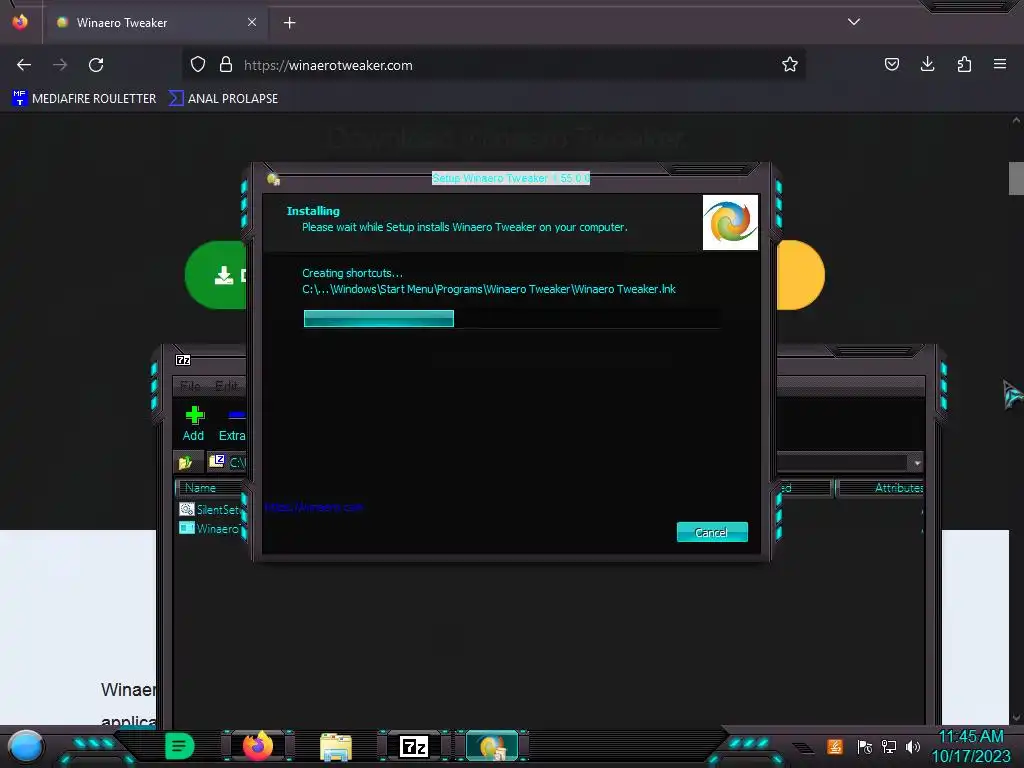Expand the 7-Zip address bar dropdown
This screenshot has height=768, width=1024.
pos(917,463)
